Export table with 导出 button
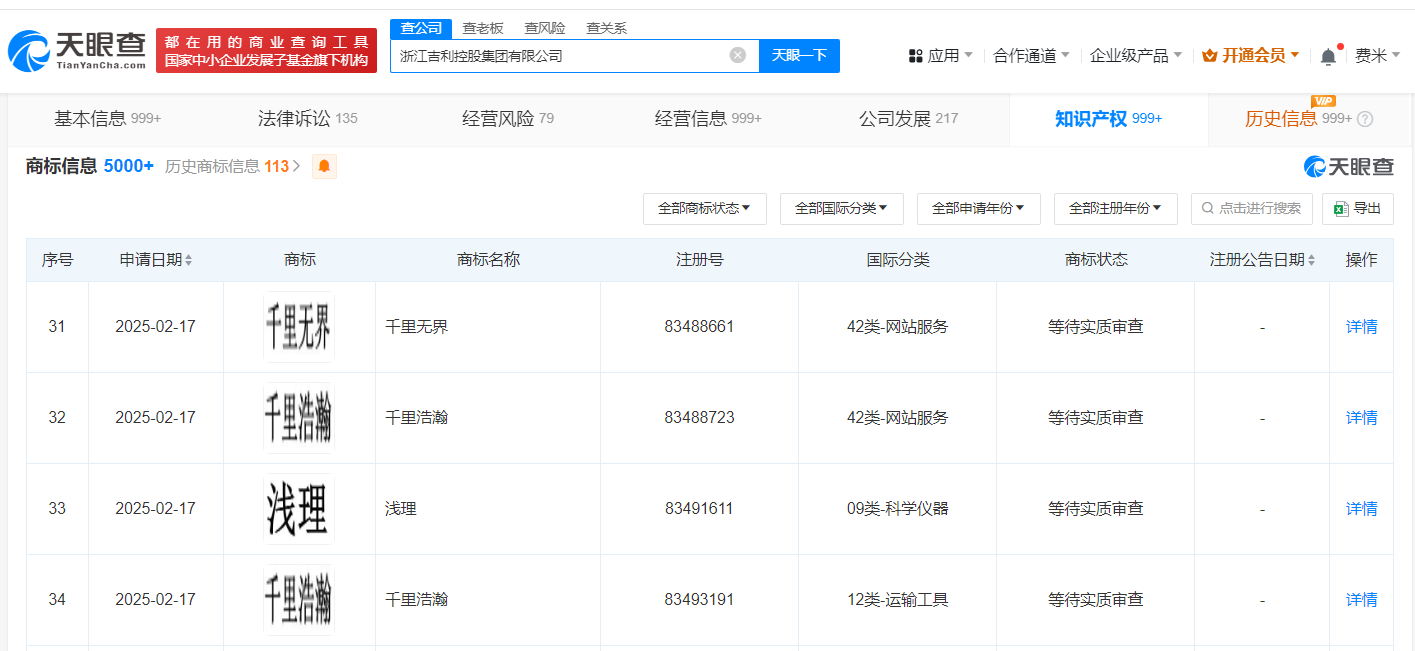 (x=1357, y=208)
